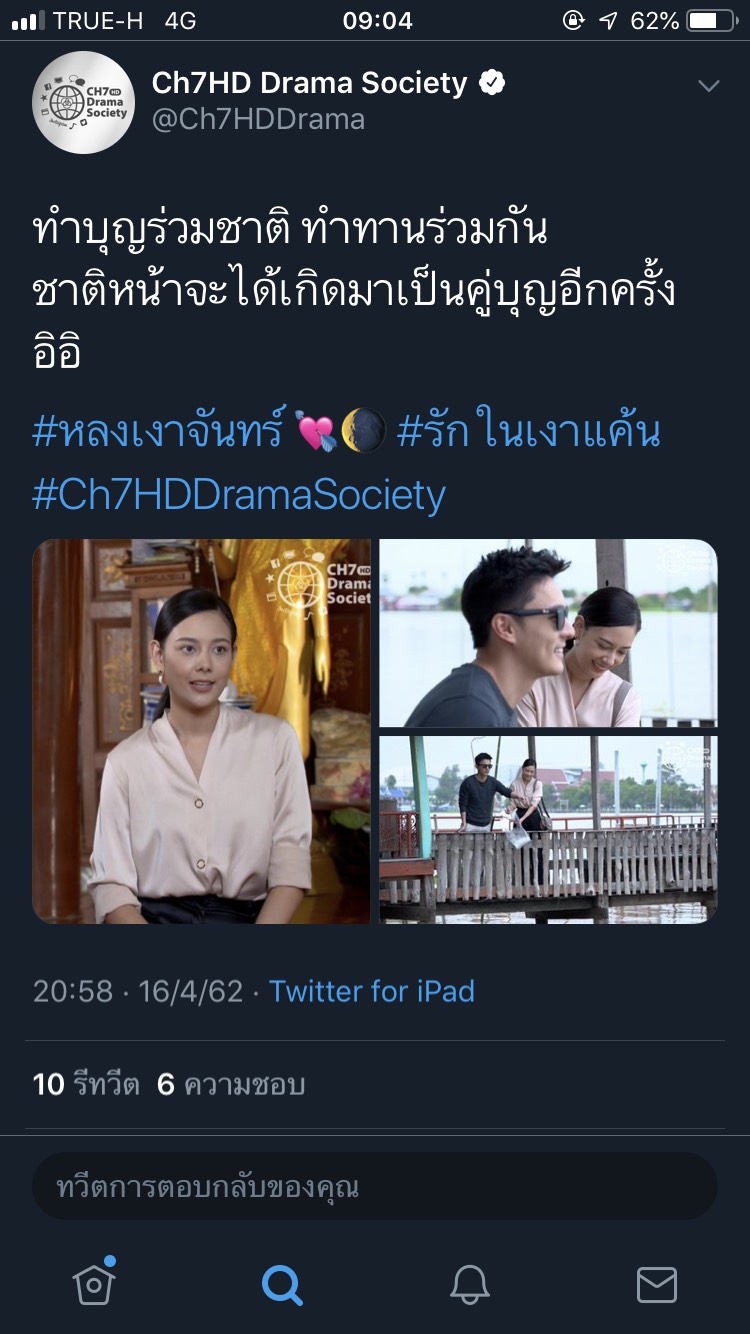Open the photo of woman in pink blouse

click(201, 731)
